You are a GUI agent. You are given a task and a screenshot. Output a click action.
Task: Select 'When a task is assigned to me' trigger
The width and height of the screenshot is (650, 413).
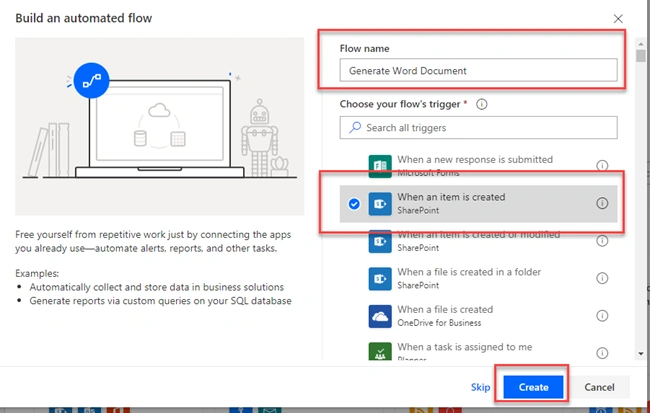click(x=478, y=351)
